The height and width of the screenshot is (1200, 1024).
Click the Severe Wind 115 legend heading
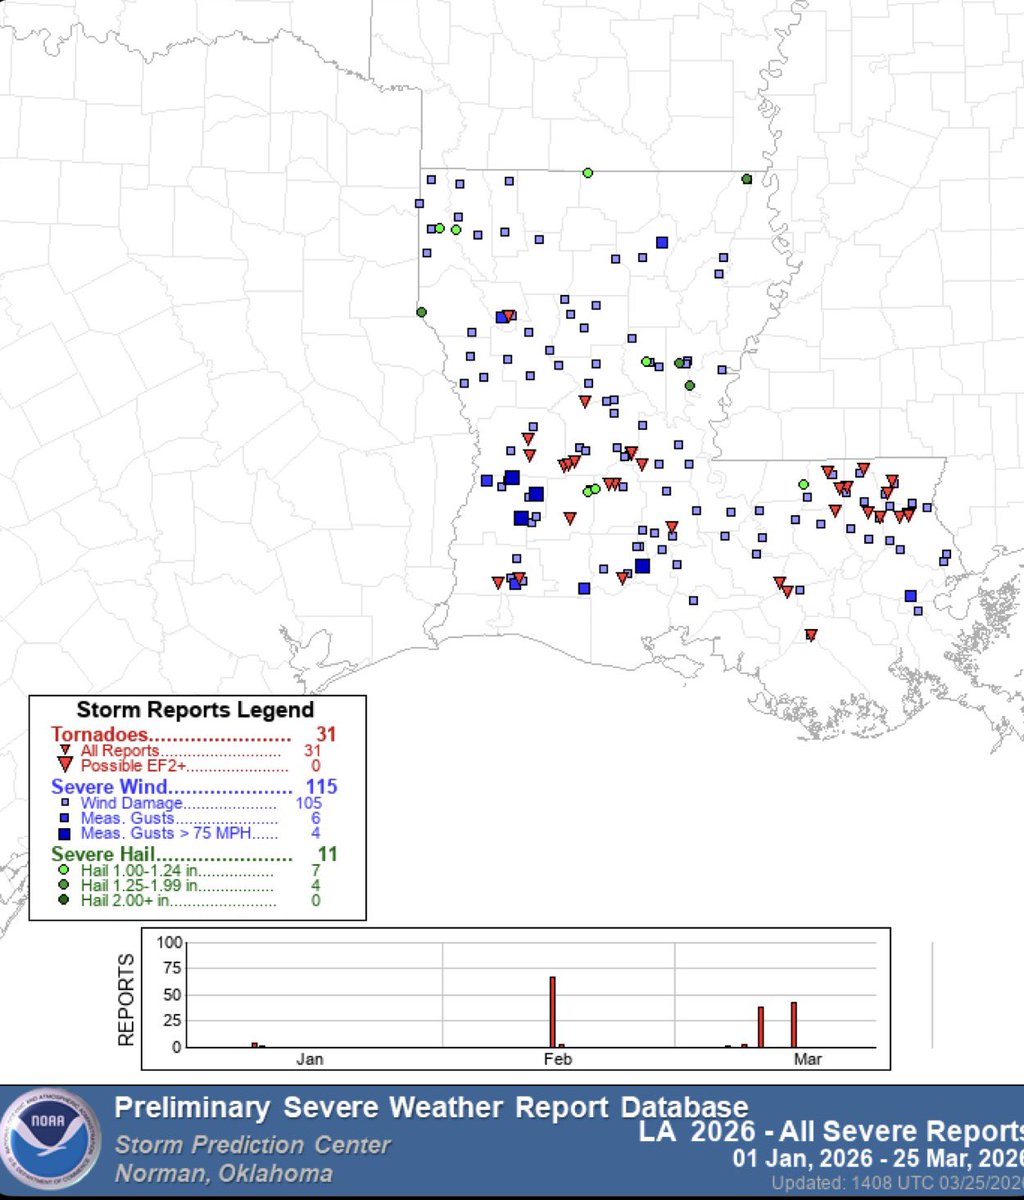[x=194, y=787]
